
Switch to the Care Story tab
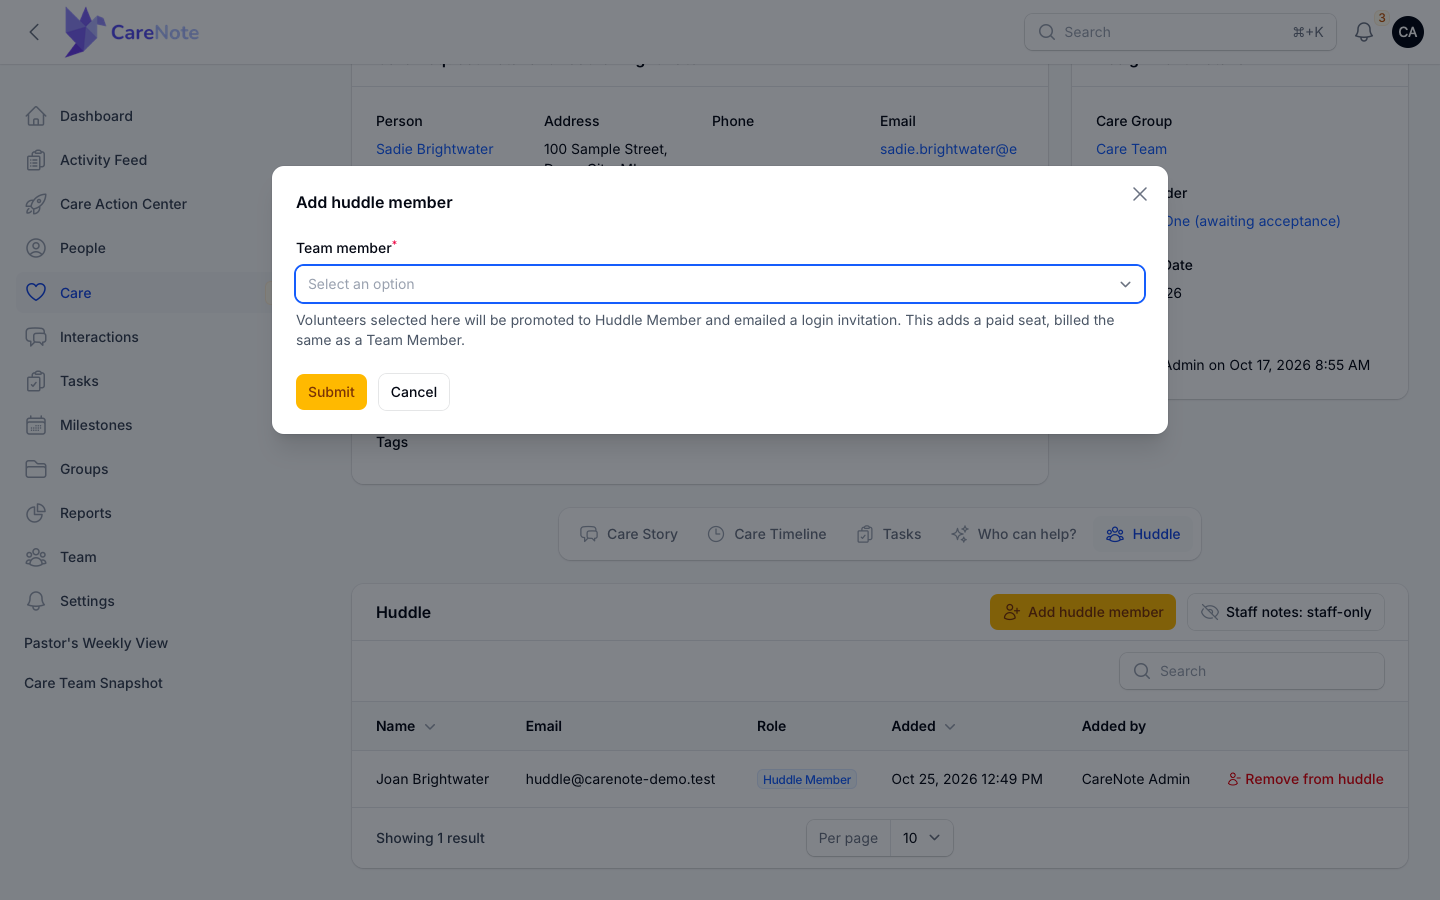(629, 534)
